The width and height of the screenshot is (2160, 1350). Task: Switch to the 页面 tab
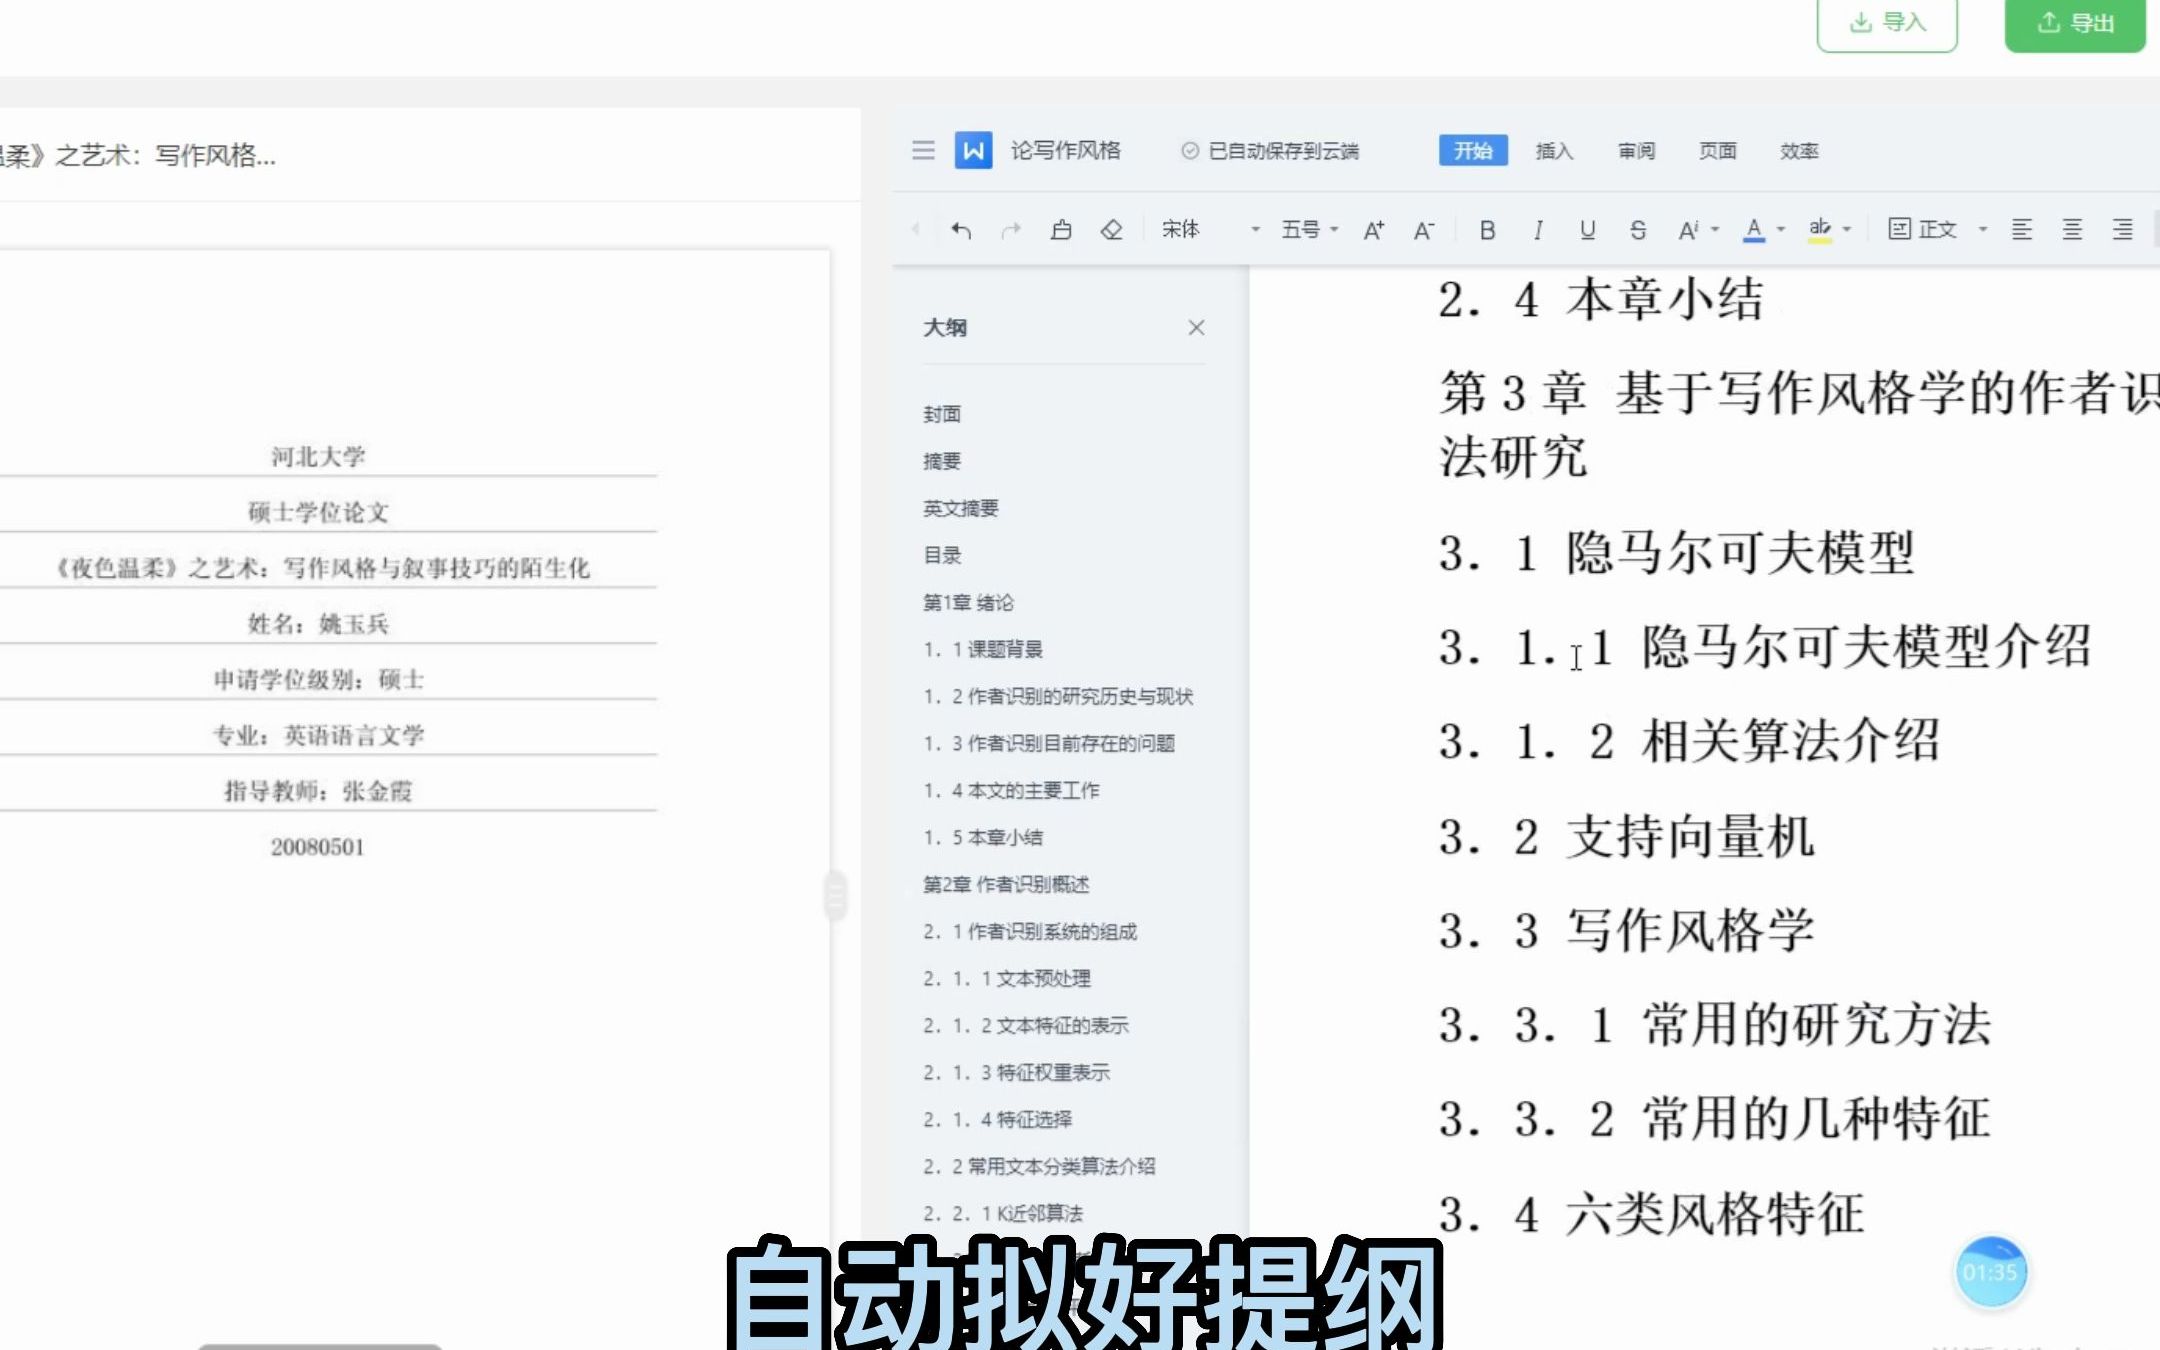coord(1717,151)
